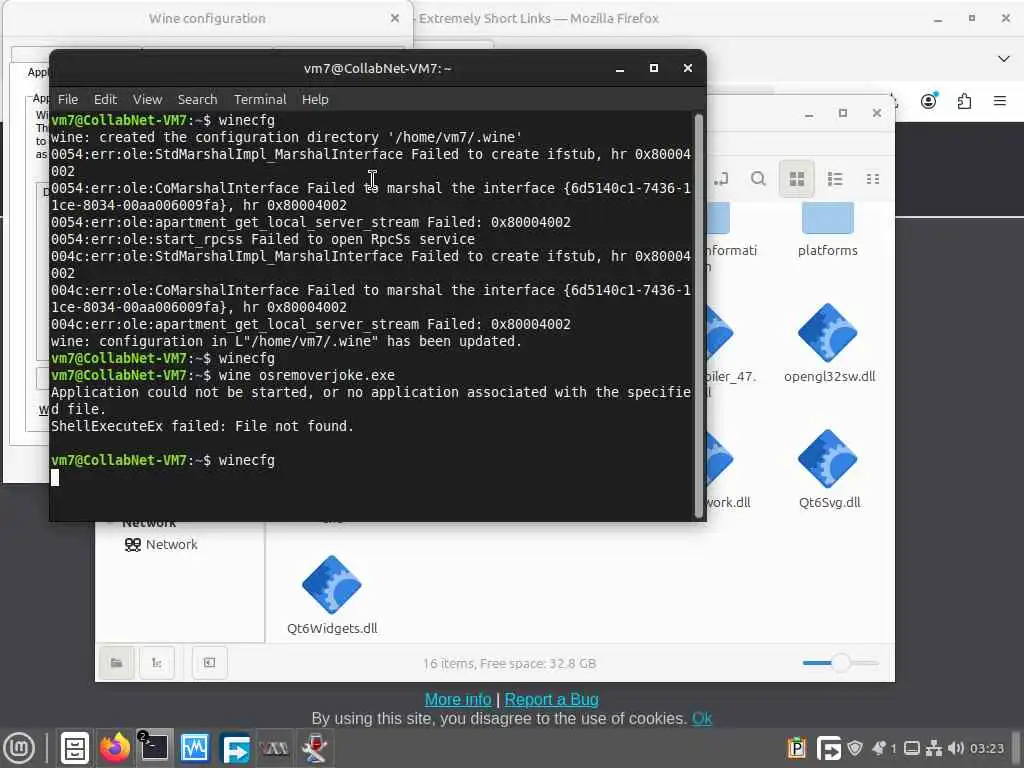Viewport: 1024px width, 768px height.
Task: Switch file manager to list view
Action: point(835,178)
